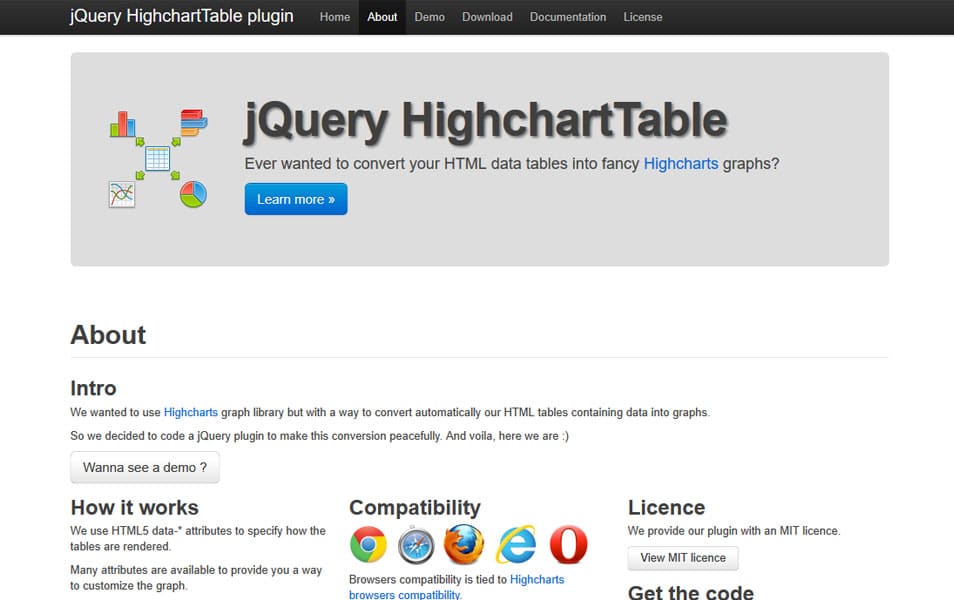Click the line chart icon in the banner graphic

(x=120, y=196)
